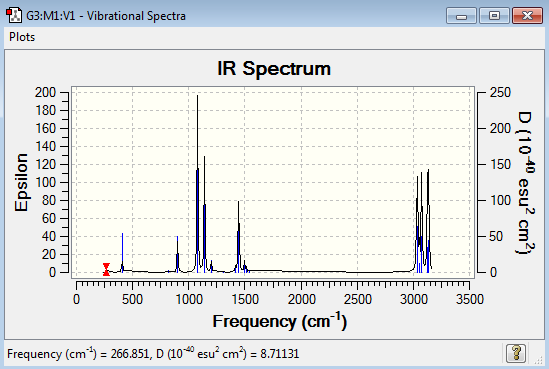Click the second tall peak near 1140 cm-1

[x=204, y=214]
